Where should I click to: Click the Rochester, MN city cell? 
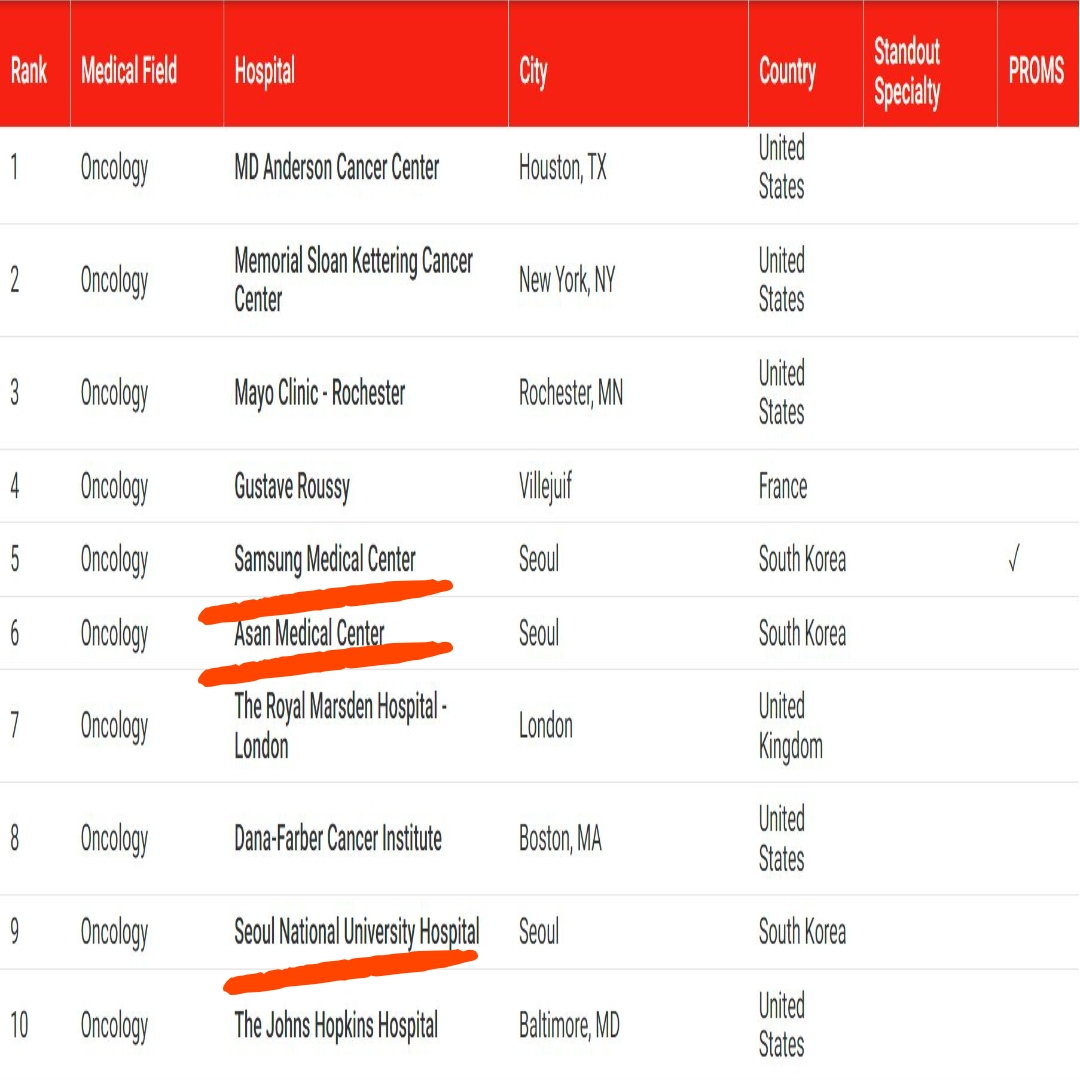[570, 394]
